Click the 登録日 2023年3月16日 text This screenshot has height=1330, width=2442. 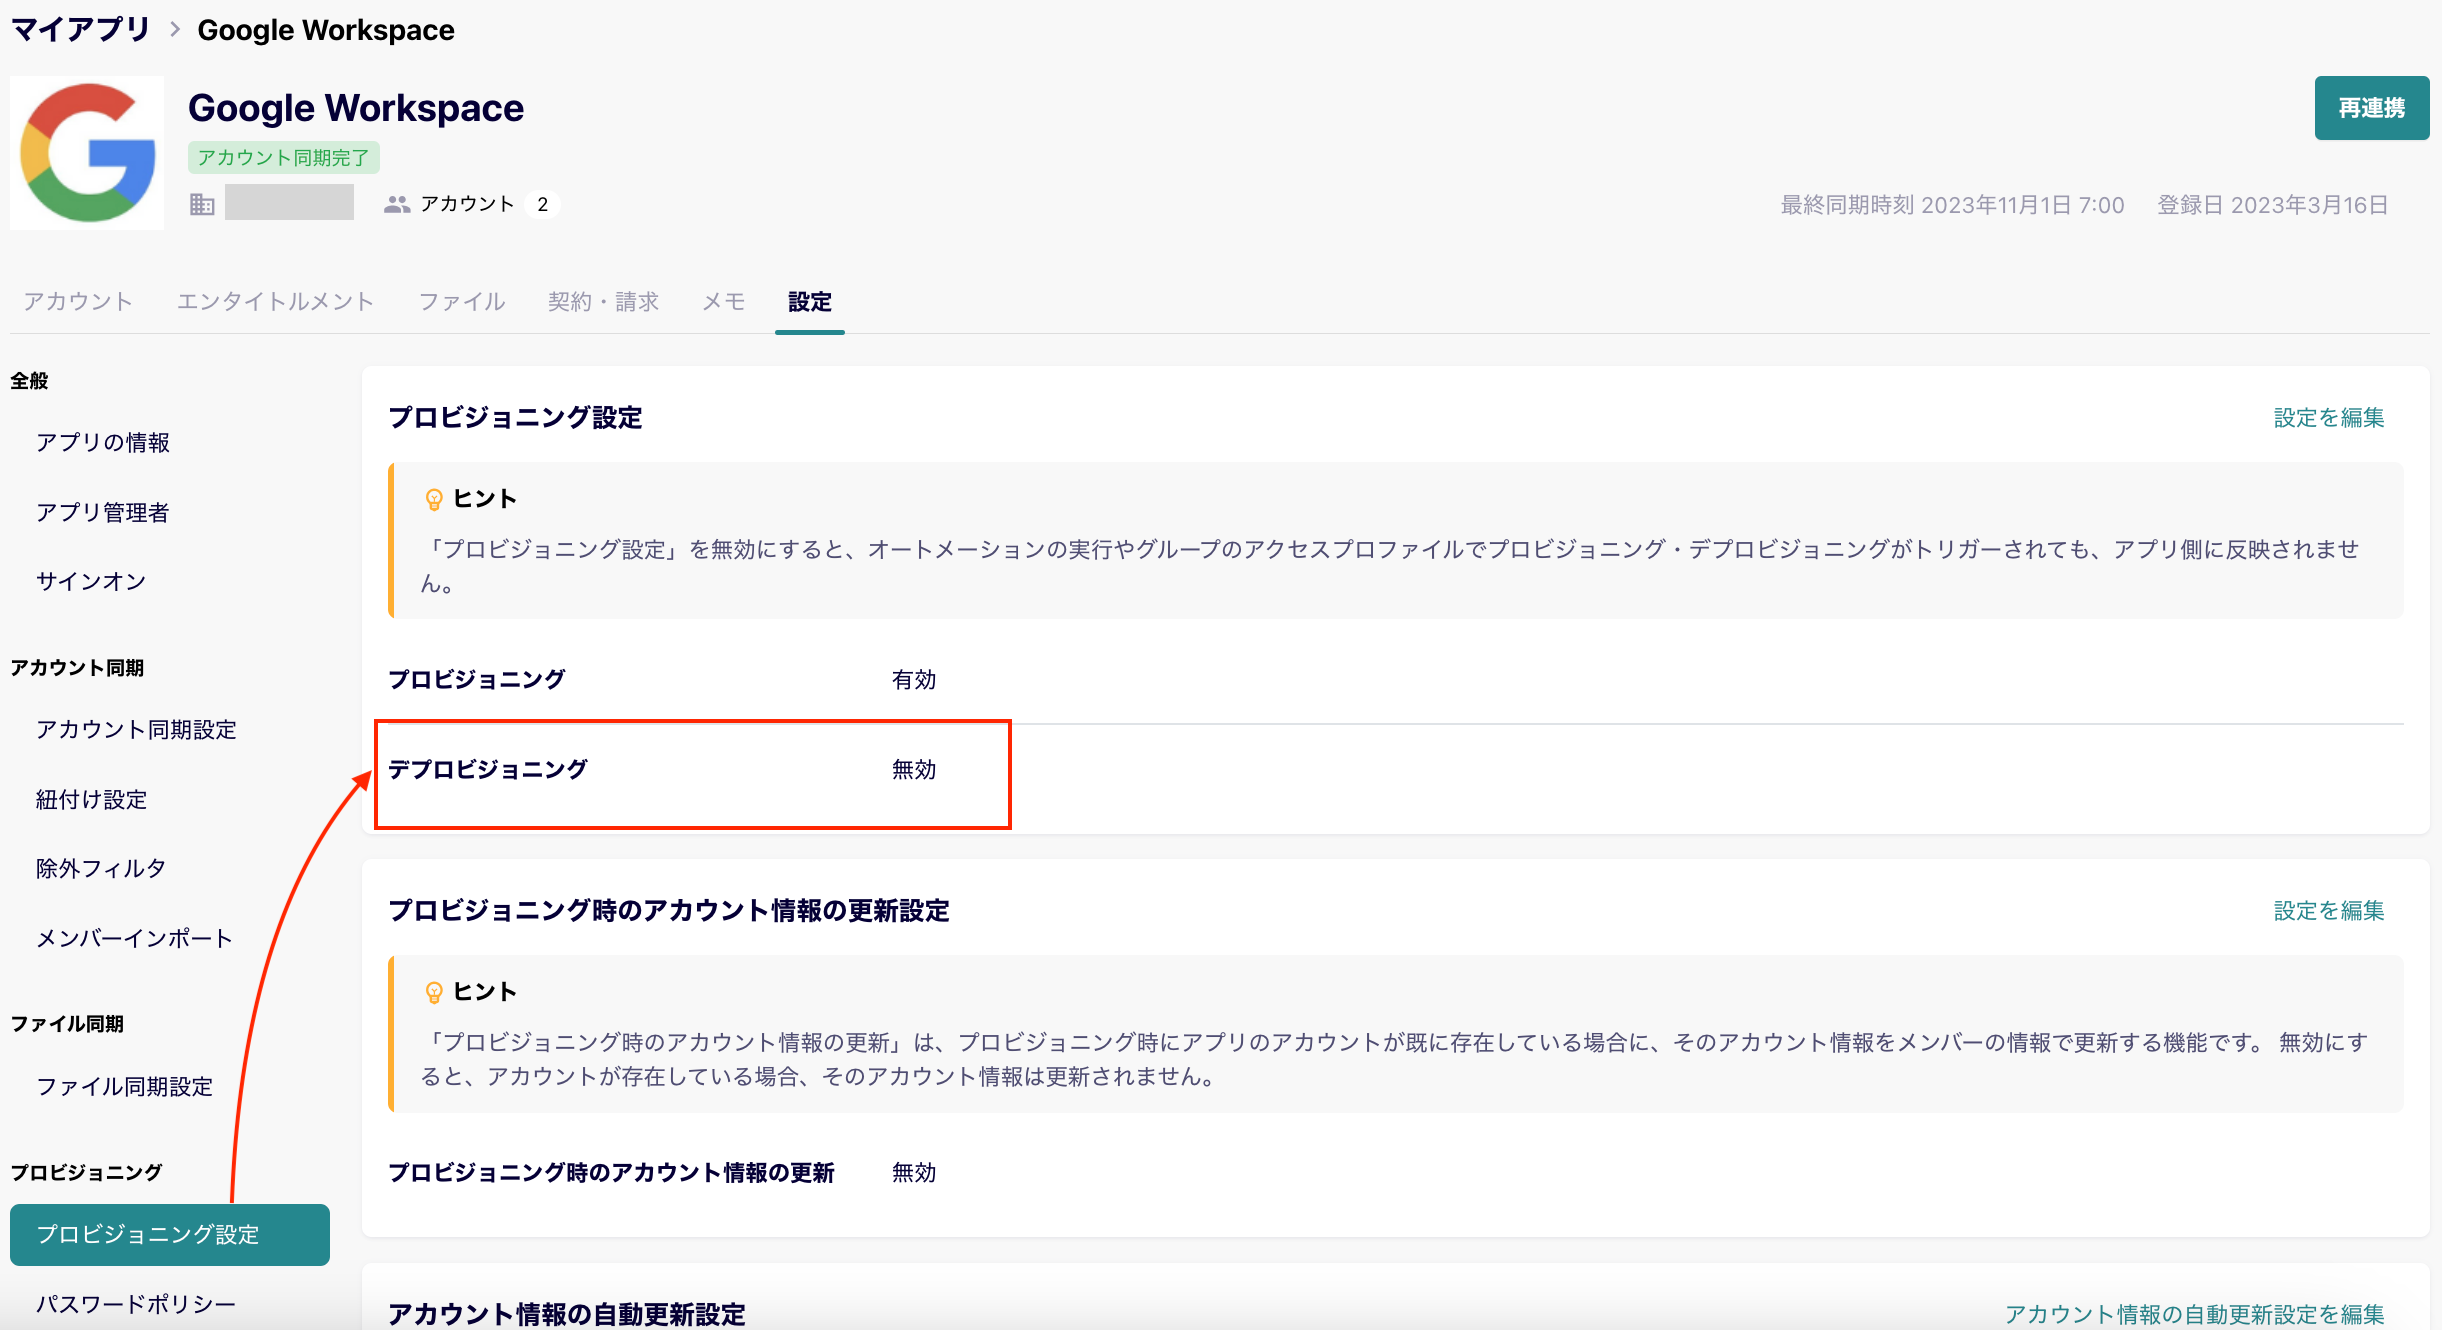point(2272,205)
